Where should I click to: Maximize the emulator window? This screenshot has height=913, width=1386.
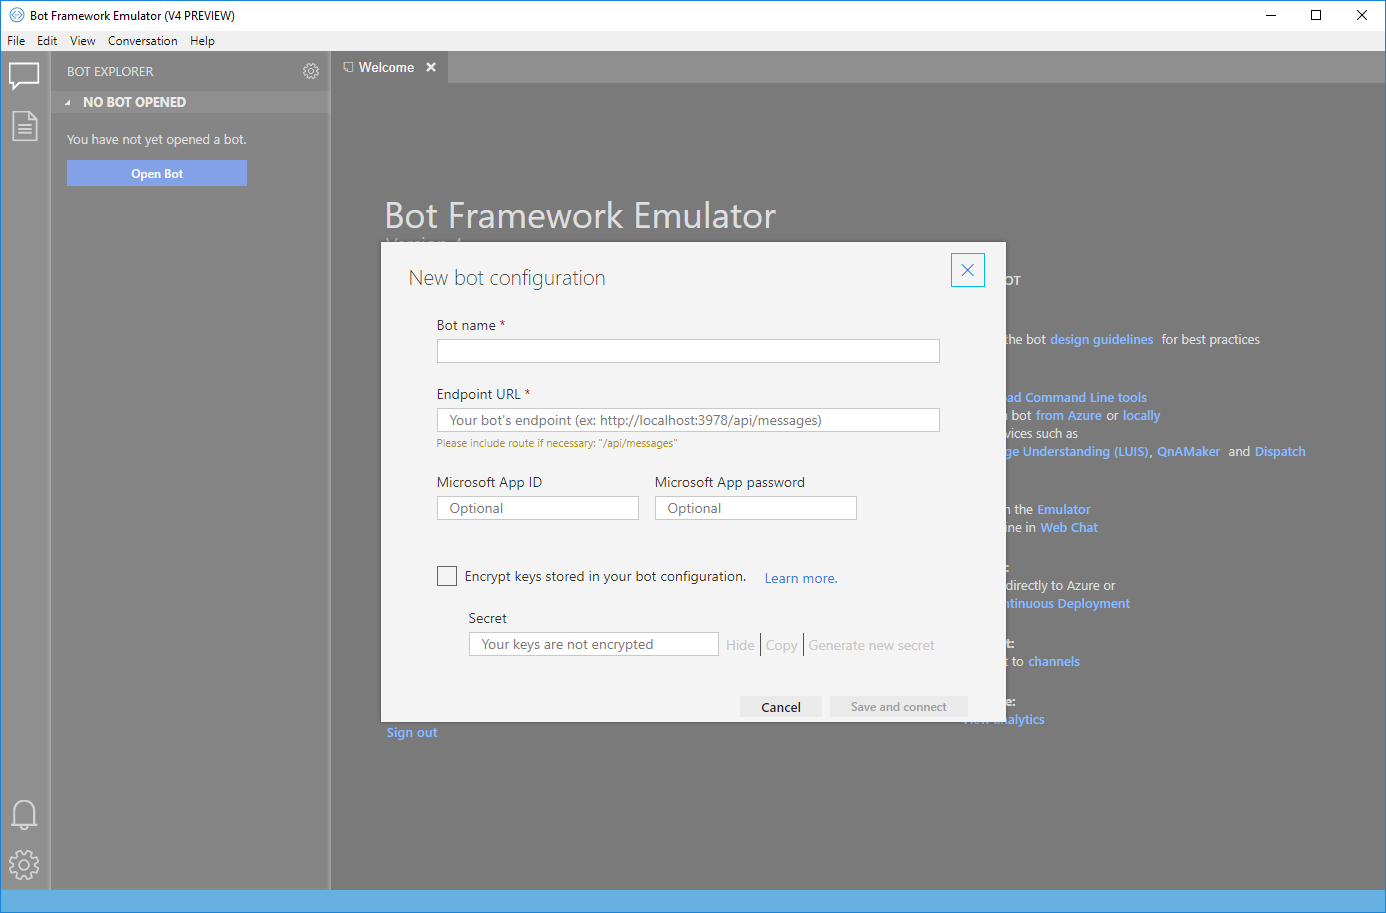[x=1316, y=15]
